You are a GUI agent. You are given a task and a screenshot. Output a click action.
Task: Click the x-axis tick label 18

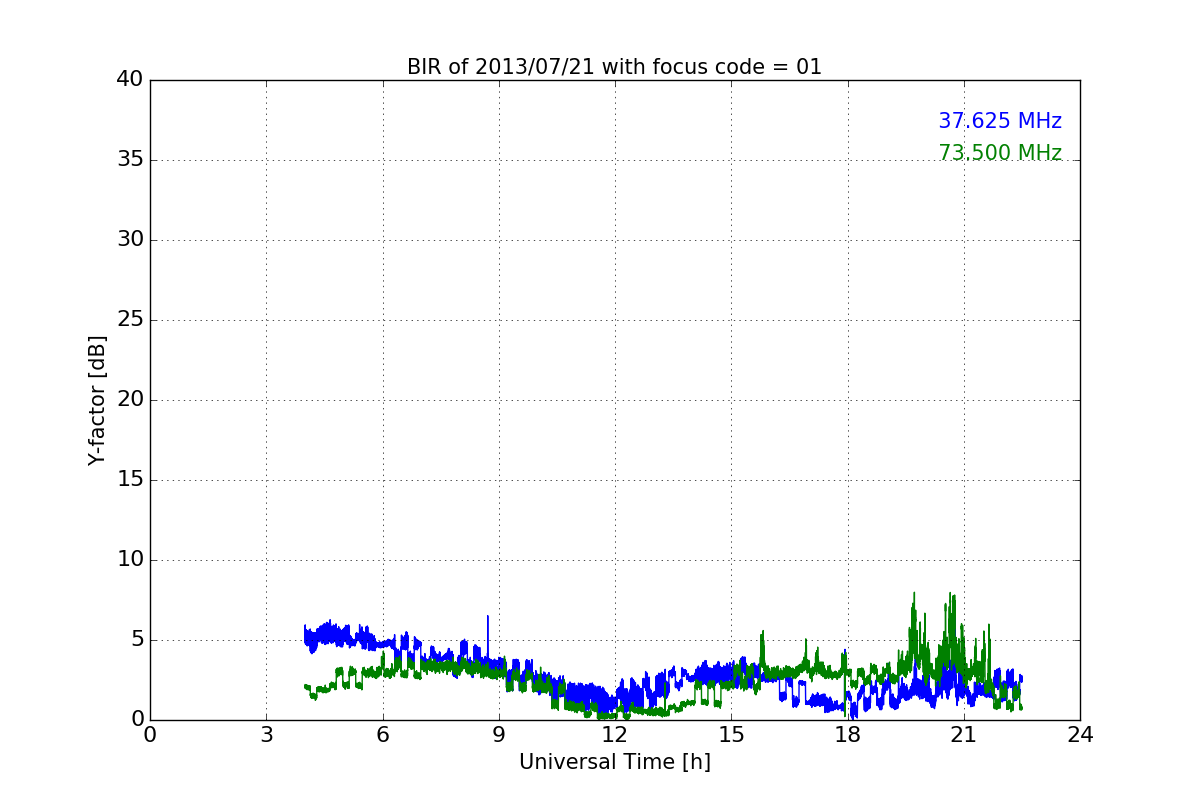(x=847, y=734)
